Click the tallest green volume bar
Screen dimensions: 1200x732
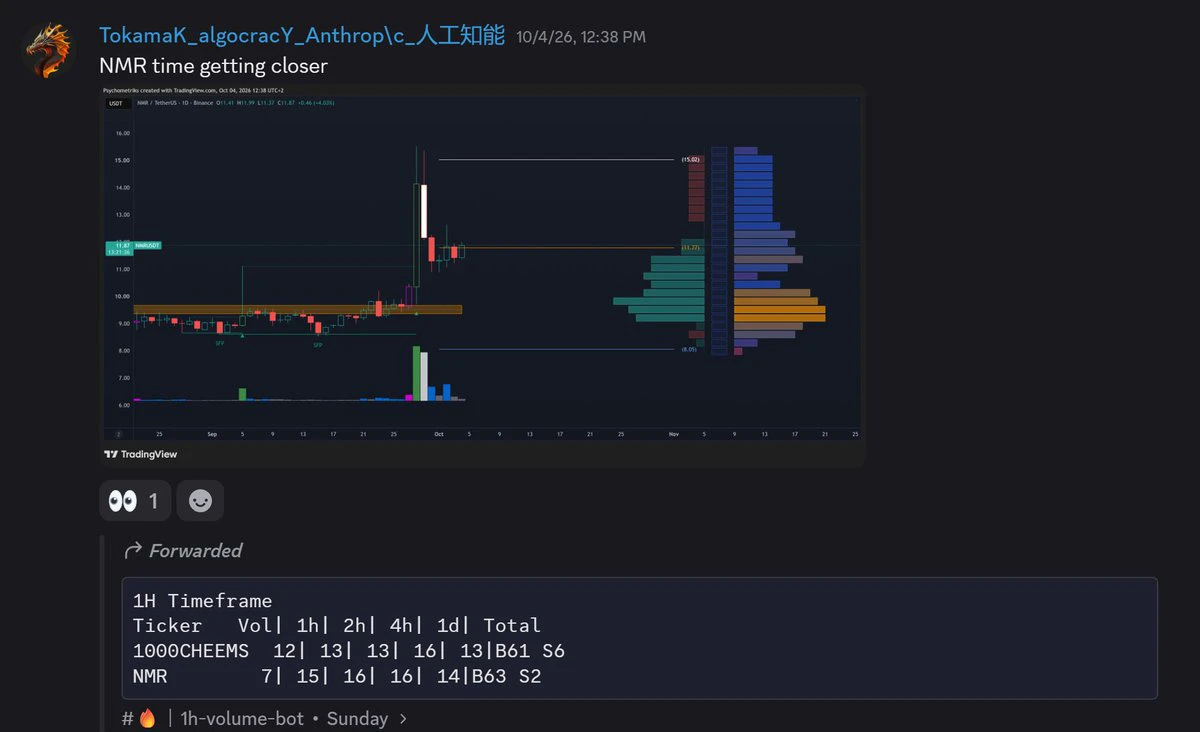(416, 373)
